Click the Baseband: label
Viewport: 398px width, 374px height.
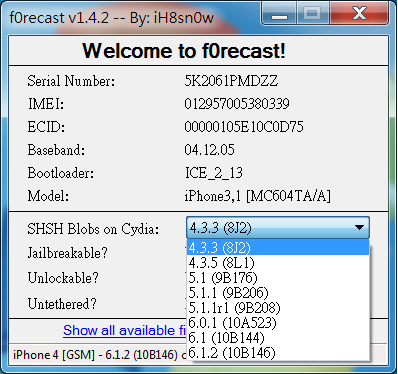coord(56,150)
